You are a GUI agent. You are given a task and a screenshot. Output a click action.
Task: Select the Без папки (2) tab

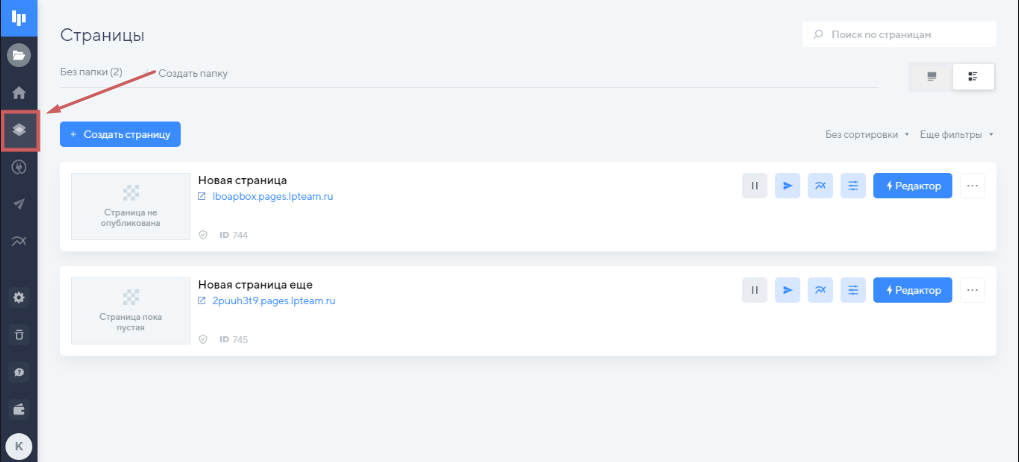(91, 72)
